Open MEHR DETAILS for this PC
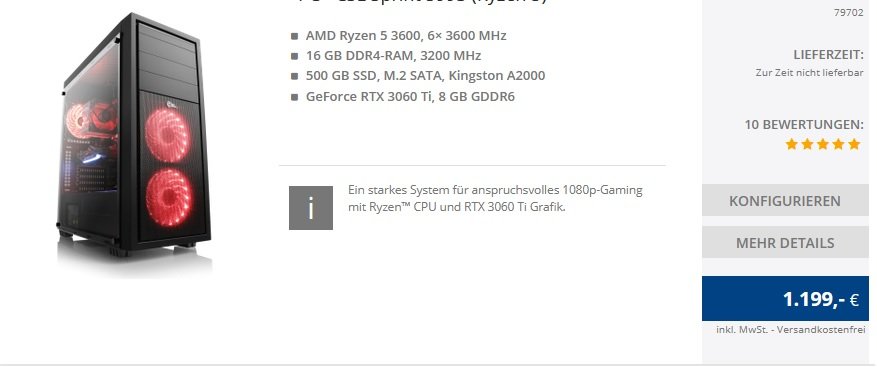 [x=785, y=242]
